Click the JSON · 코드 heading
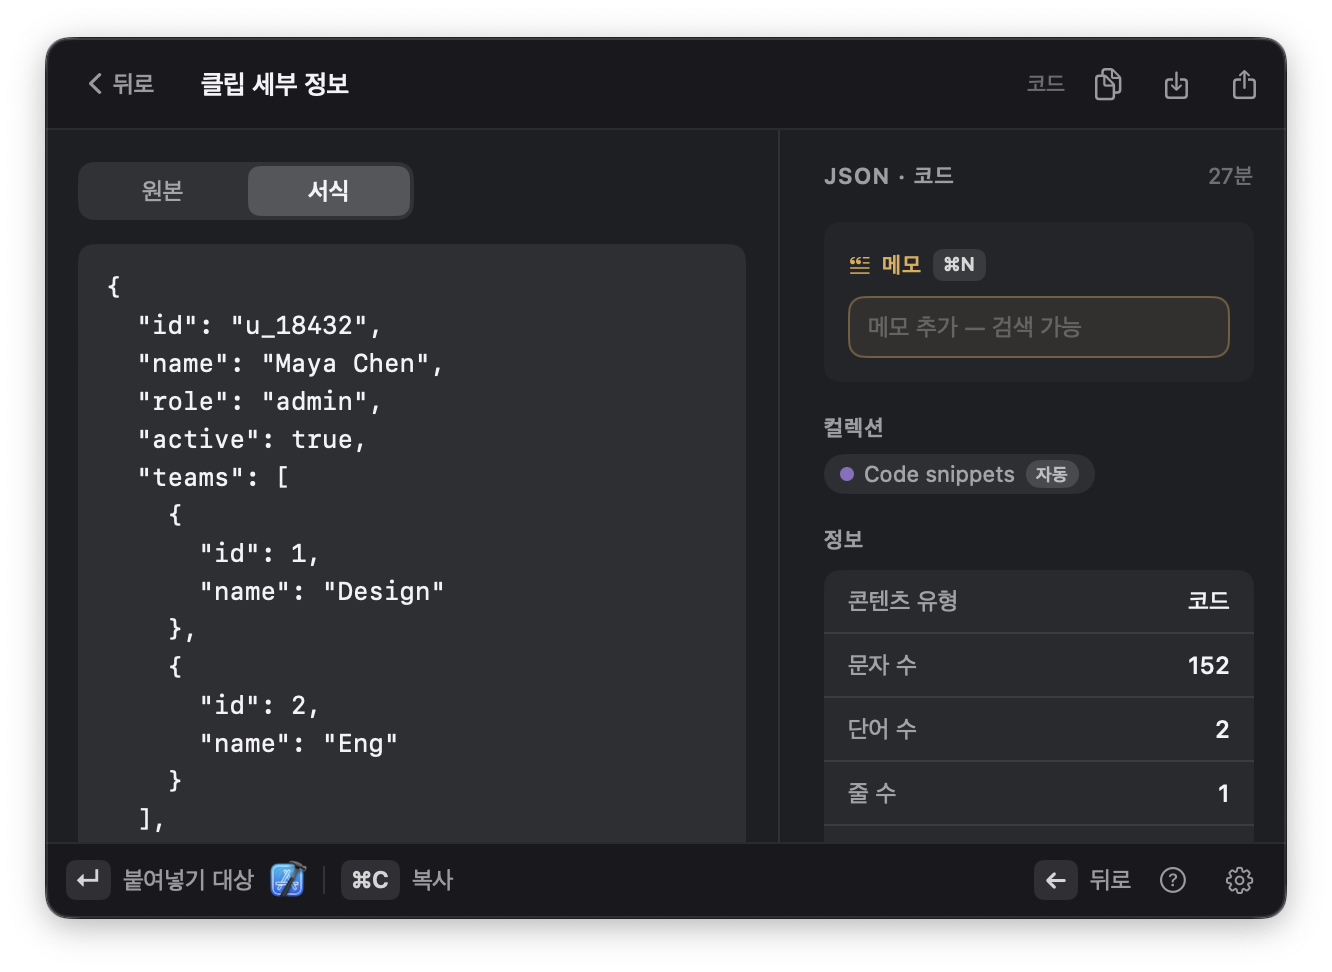Screen dimensions: 1332x972 889,176
